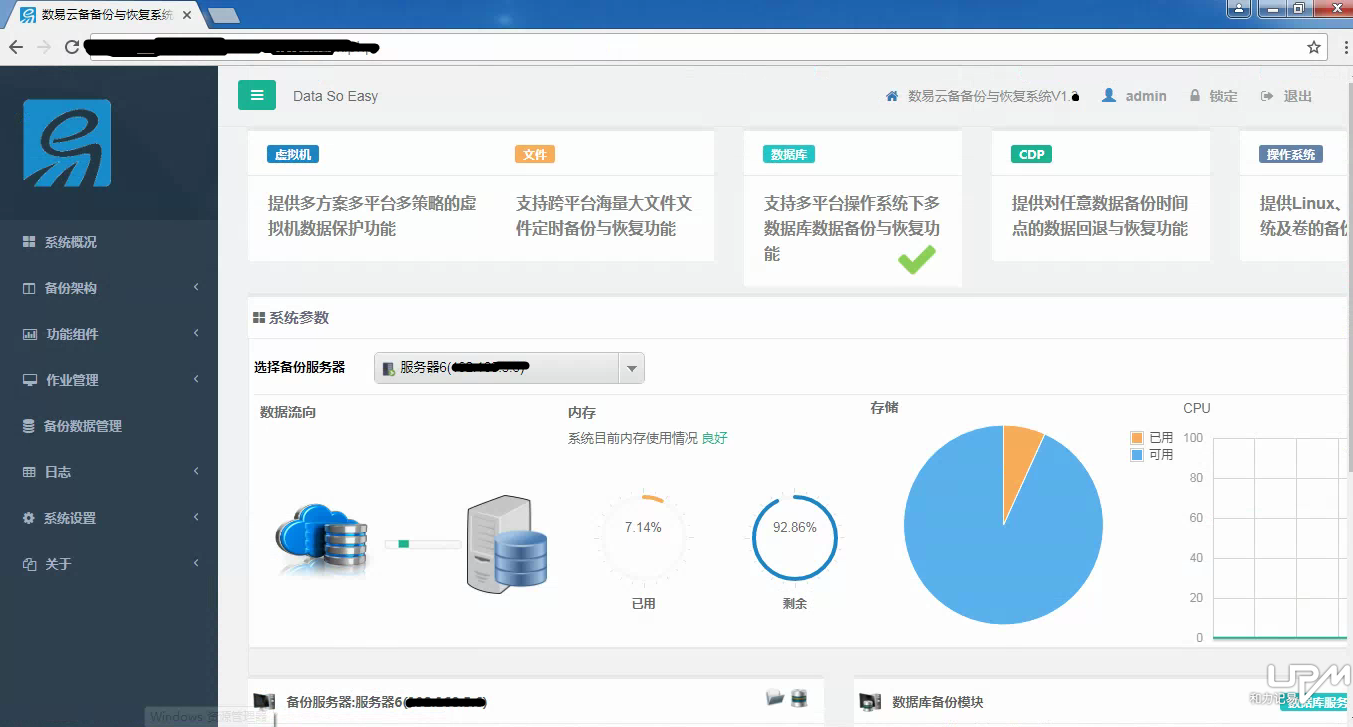Click the home icon in the header
Image resolution: width=1353 pixels, height=727 pixels.
click(892, 96)
